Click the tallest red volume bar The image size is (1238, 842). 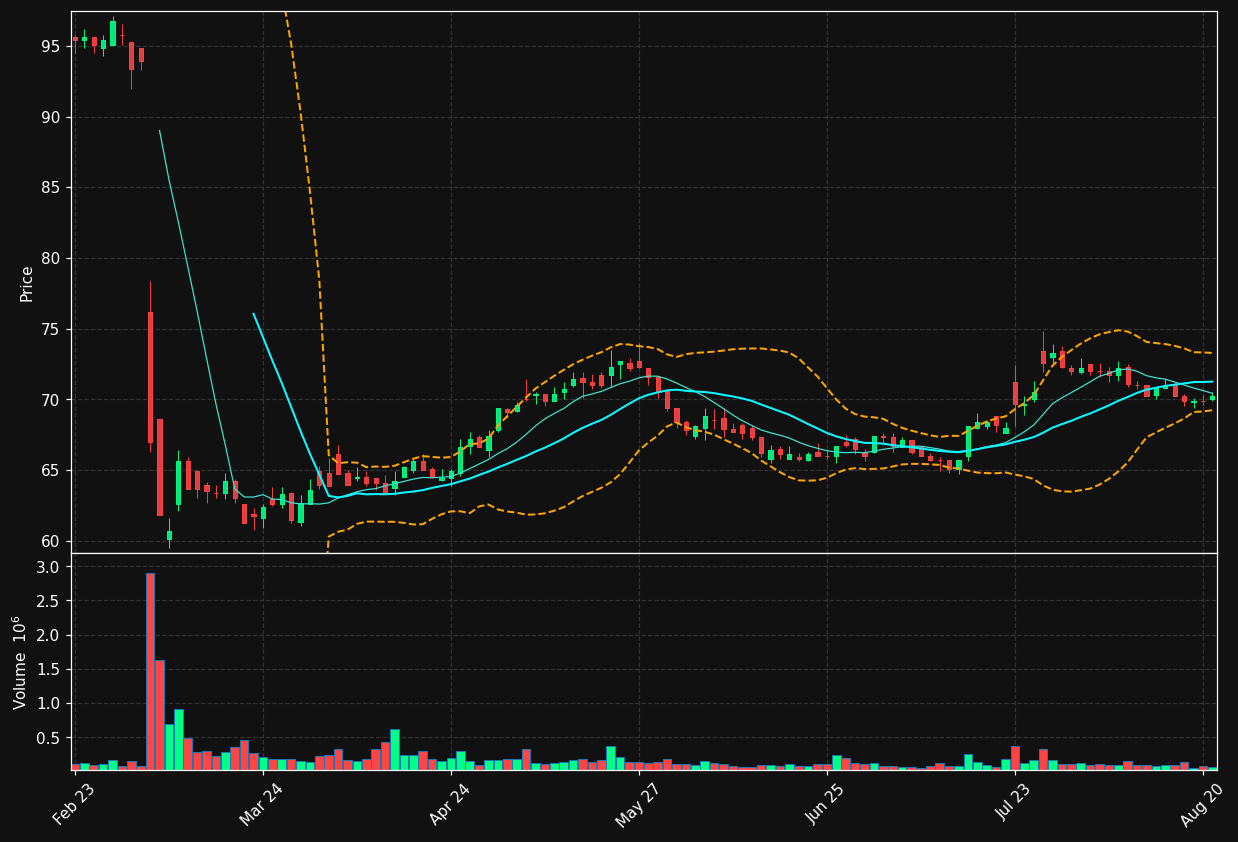tap(150, 671)
